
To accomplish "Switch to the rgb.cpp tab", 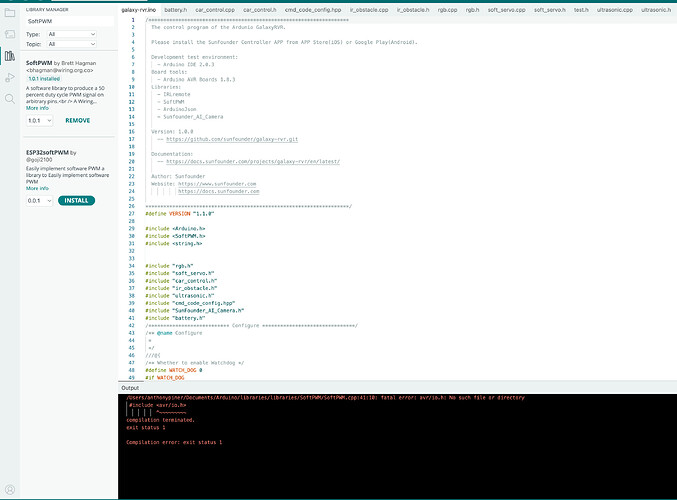I will tap(447, 9).
